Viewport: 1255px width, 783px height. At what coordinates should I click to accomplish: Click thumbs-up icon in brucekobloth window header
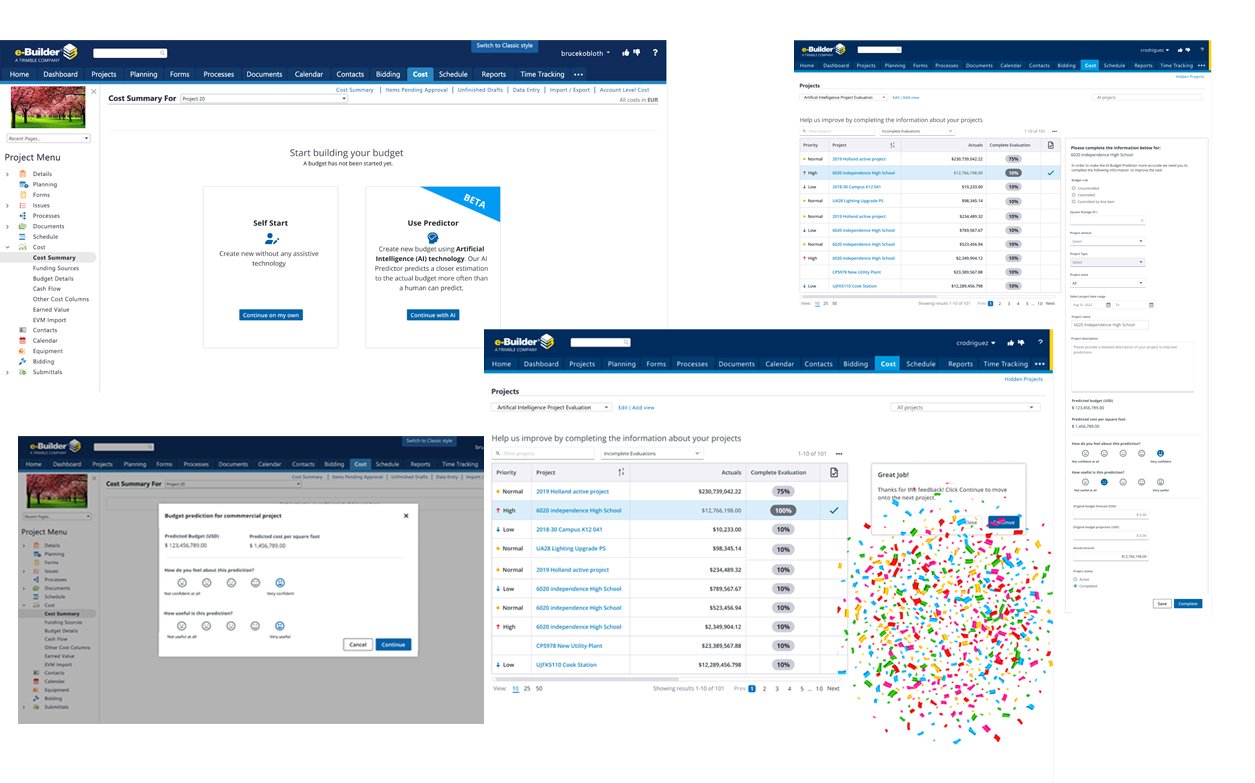coord(626,52)
